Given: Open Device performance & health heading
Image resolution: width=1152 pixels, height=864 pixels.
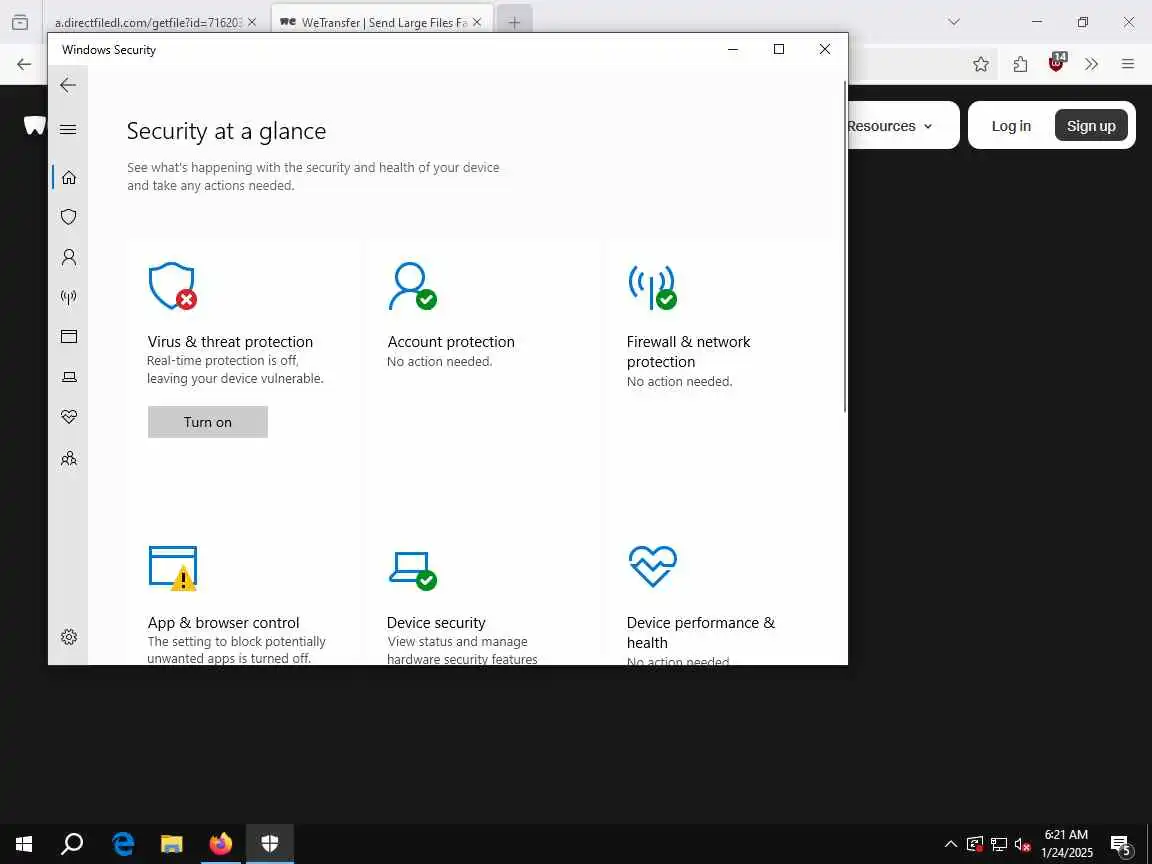Looking at the screenshot, I should tap(700, 633).
